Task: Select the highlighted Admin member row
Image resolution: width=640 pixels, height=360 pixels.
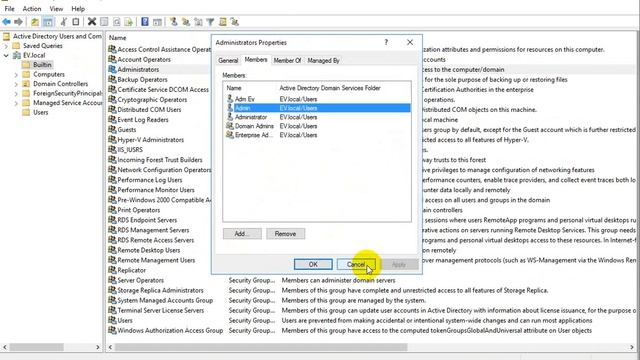Action: (x=317, y=108)
